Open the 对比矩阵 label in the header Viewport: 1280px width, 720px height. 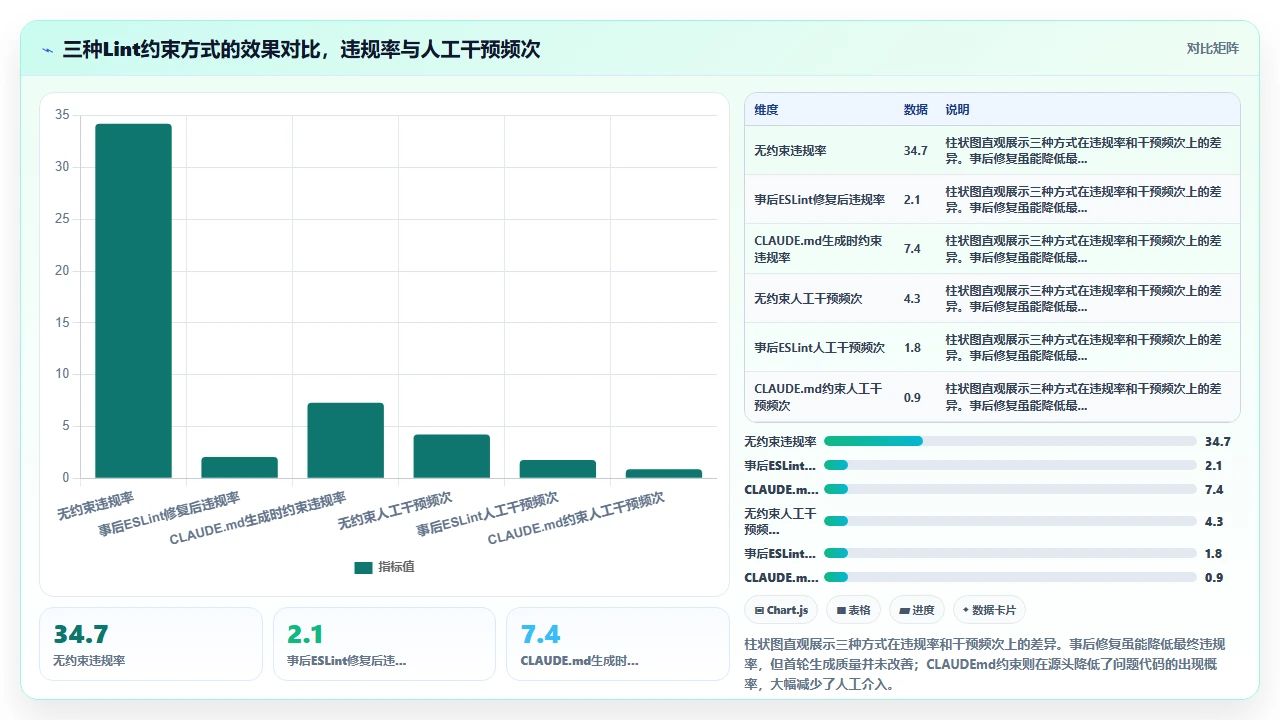1212,48
